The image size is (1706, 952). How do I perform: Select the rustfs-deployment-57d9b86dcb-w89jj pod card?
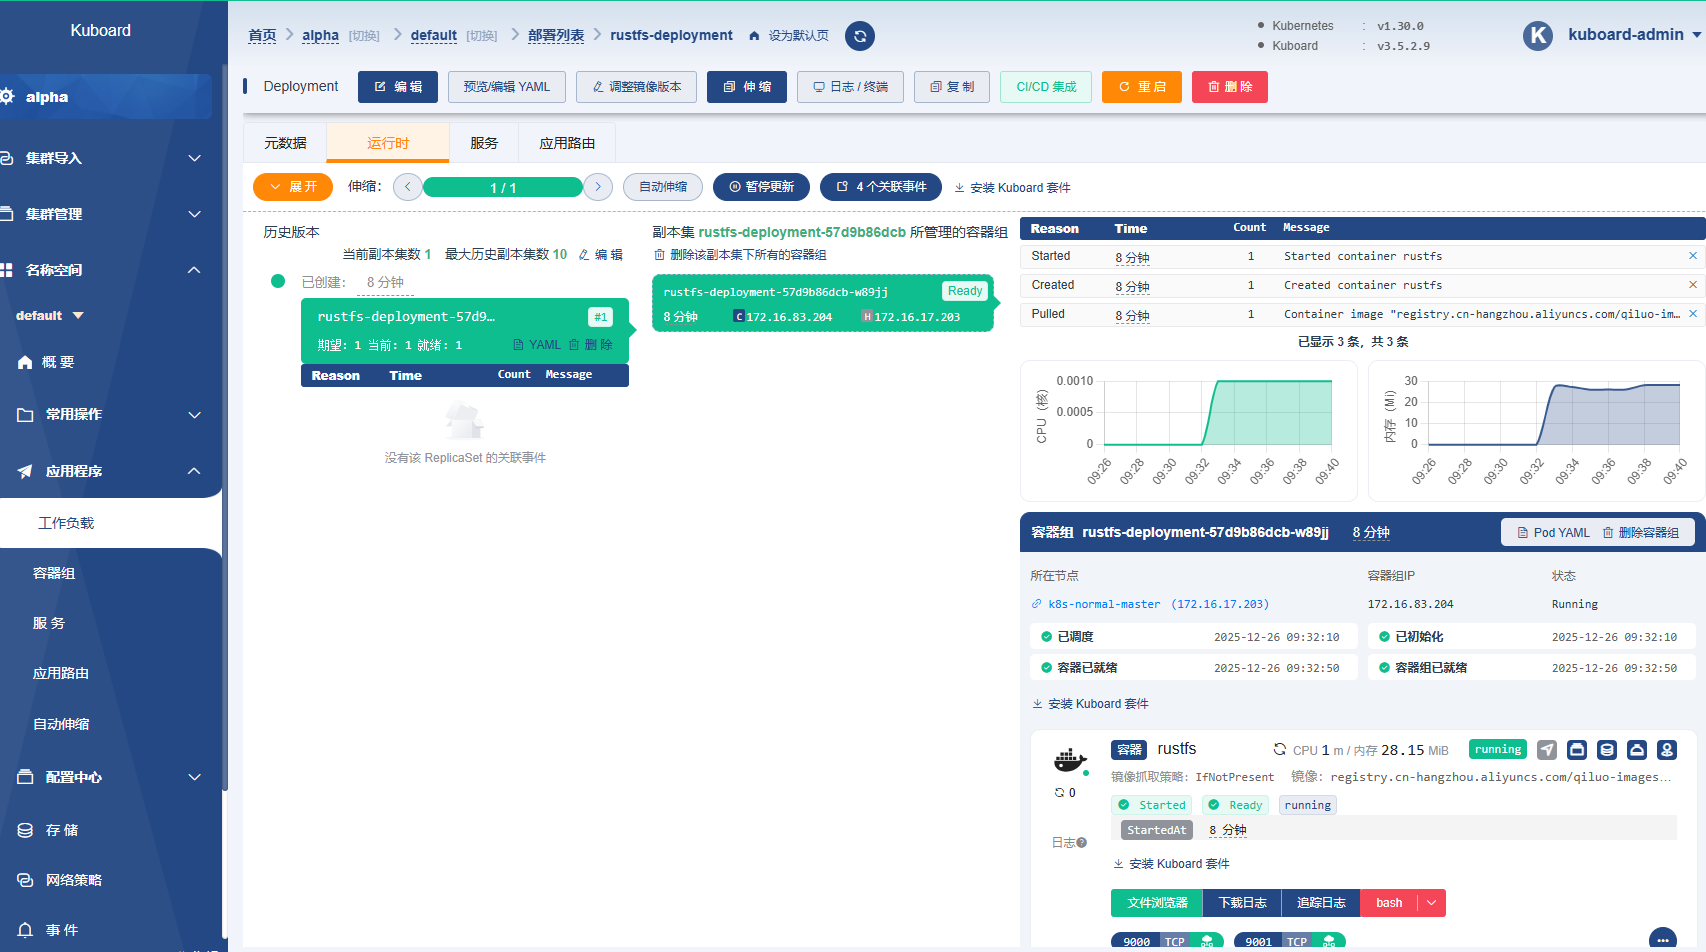pyautogui.click(x=822, y=303)
